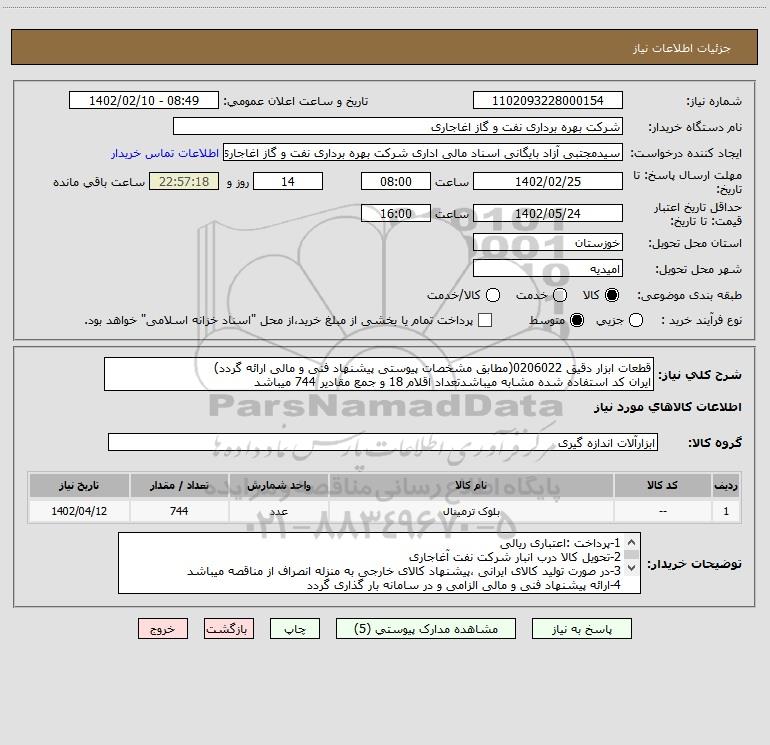Click response deadline time 08:00
The width and height of the screenshot is (770, 745).
pyautogui.click(x=396, y=182)
